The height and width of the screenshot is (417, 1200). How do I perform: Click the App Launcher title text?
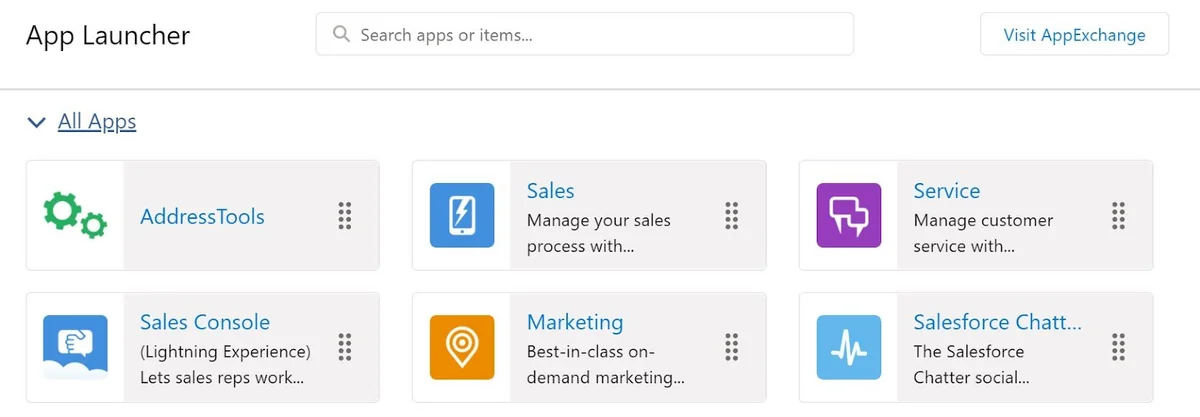[x=108, y=36]
